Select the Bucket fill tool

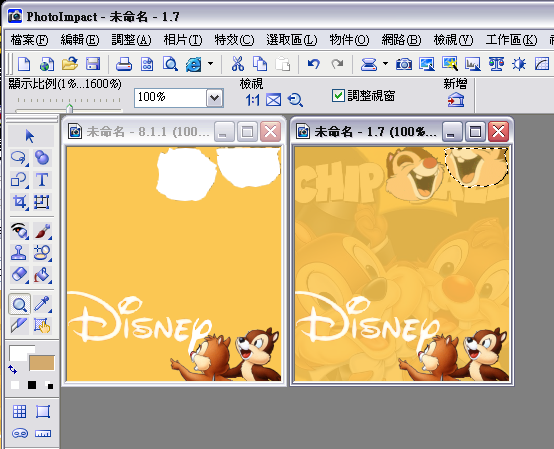click(42, 275)
